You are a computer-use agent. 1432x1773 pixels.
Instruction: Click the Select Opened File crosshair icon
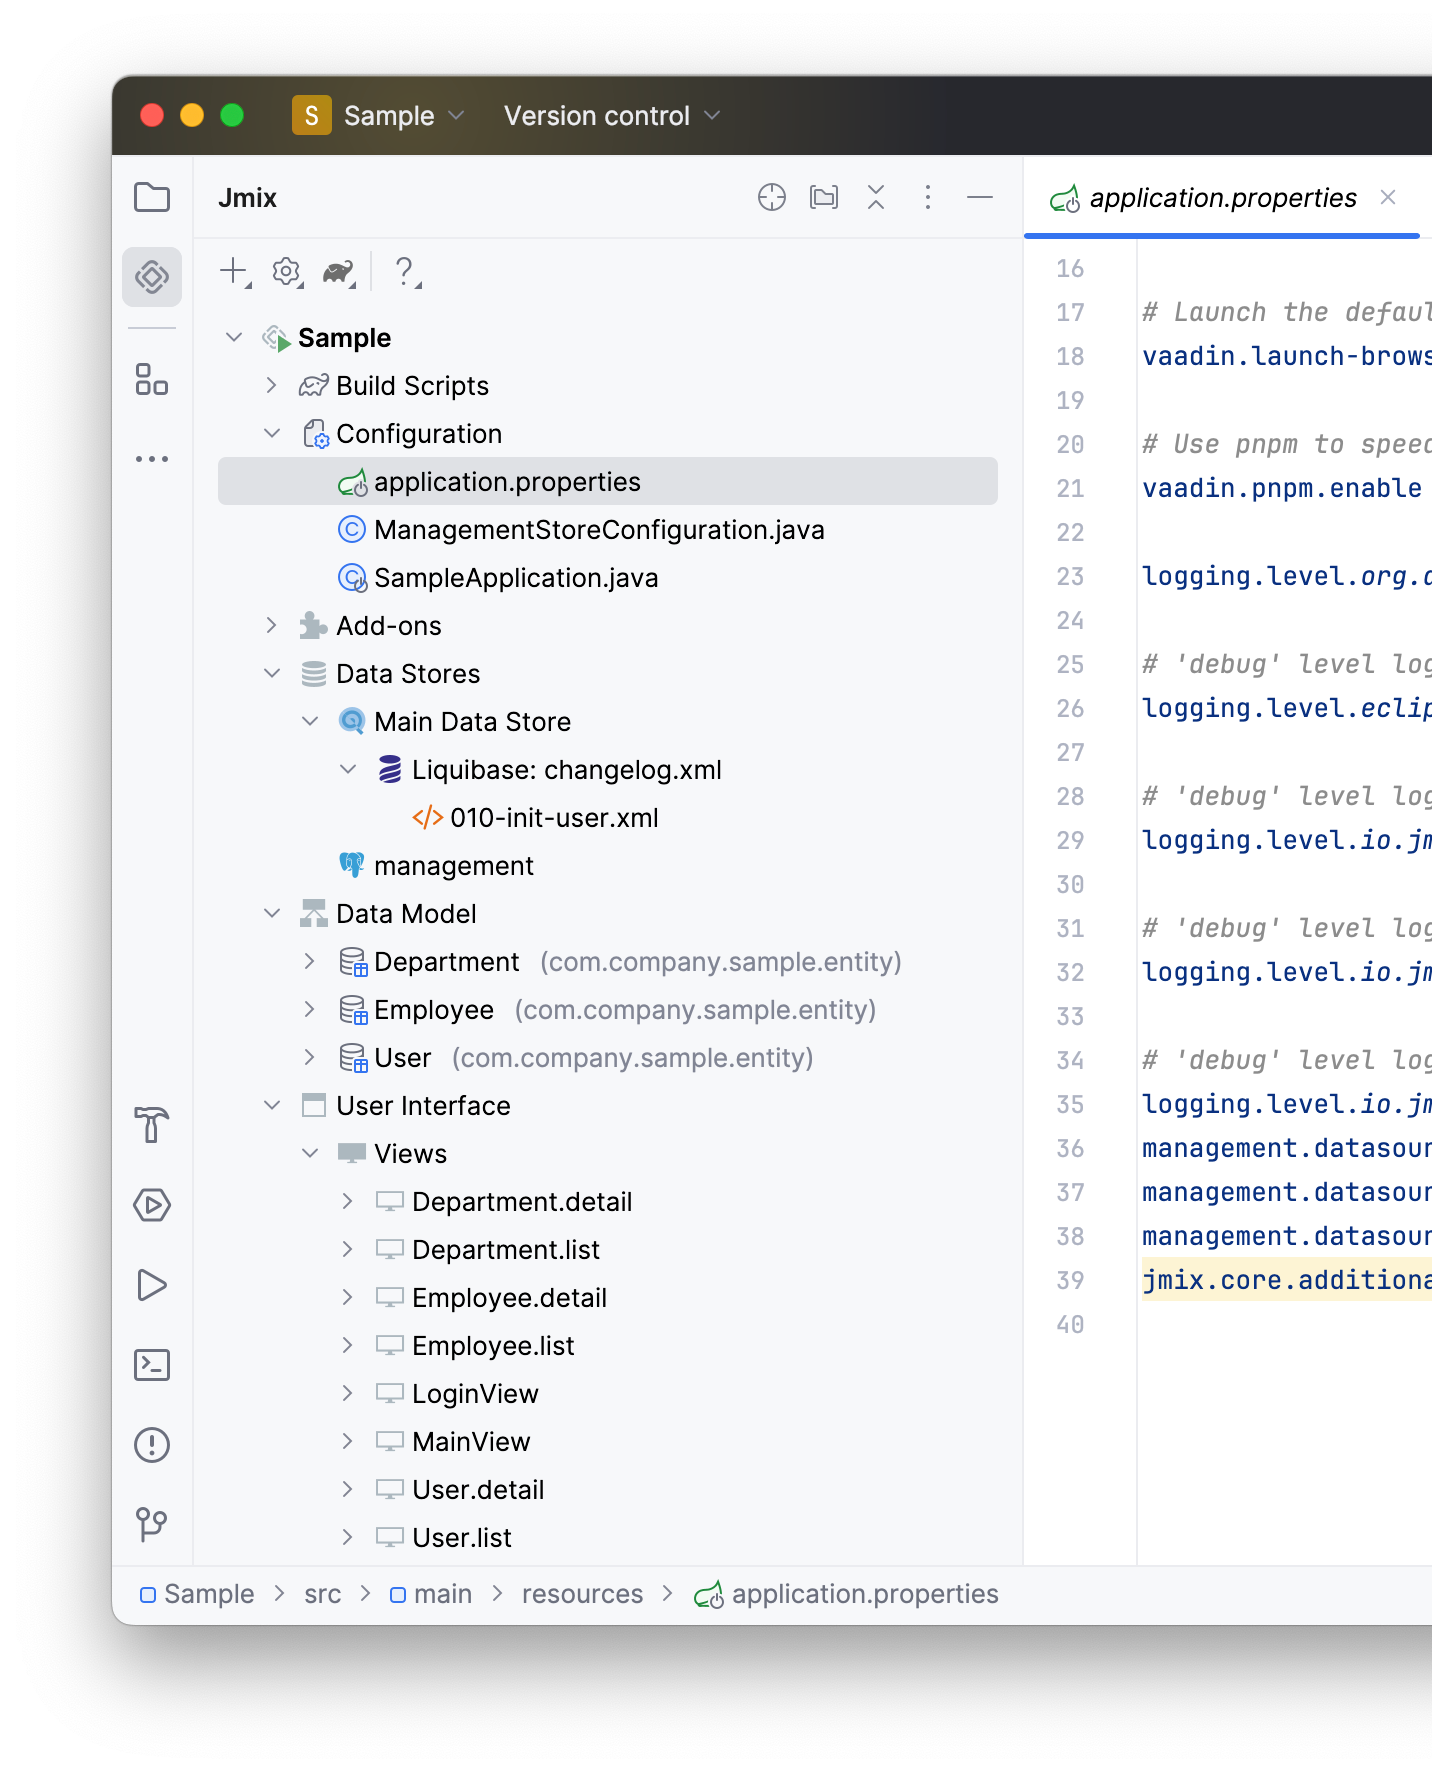click(772, 197)
